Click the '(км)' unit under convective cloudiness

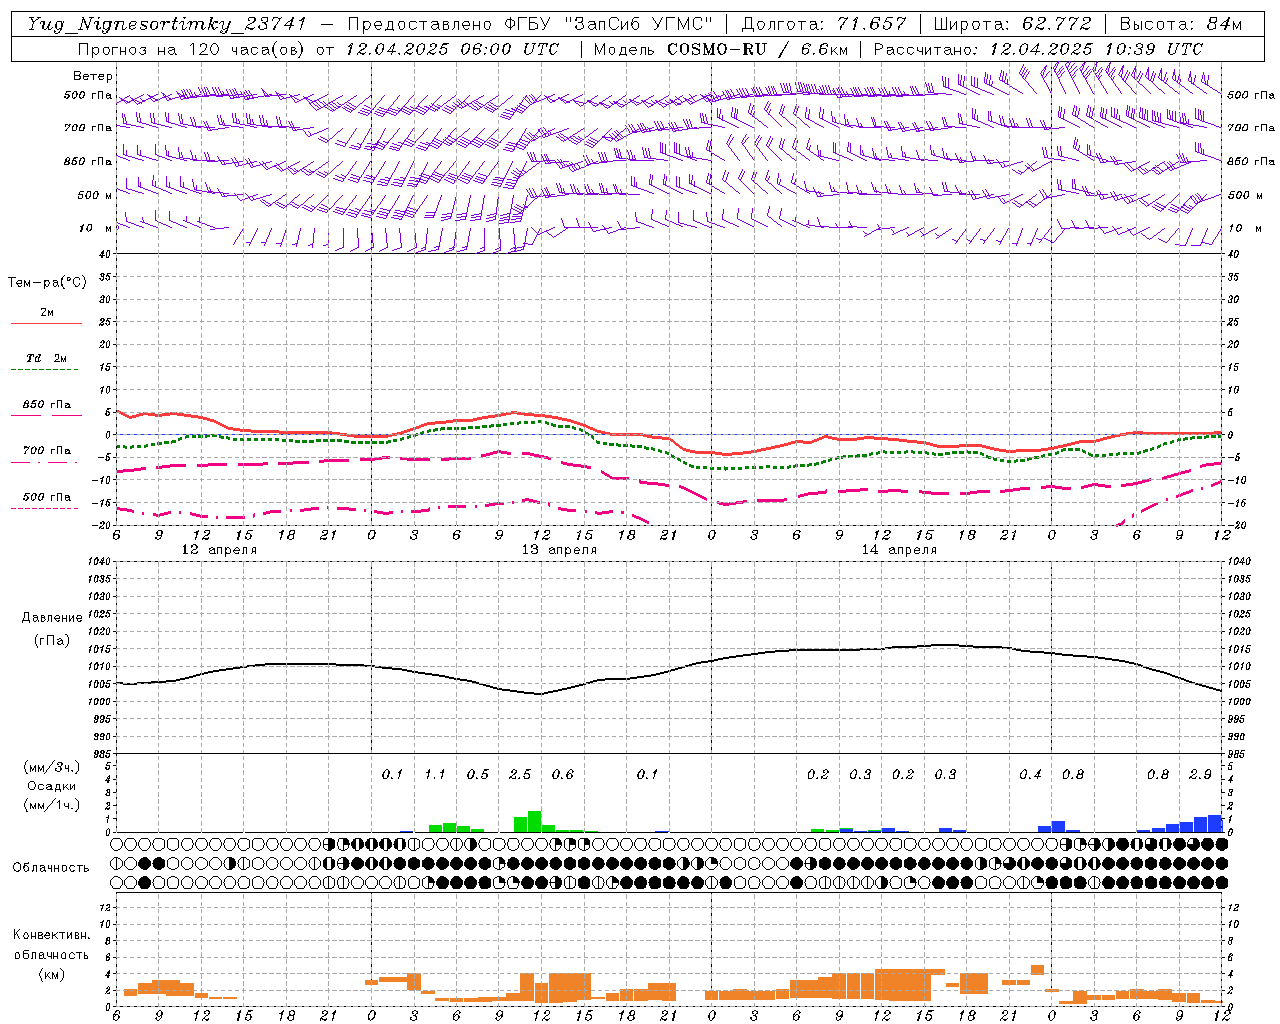51,974
